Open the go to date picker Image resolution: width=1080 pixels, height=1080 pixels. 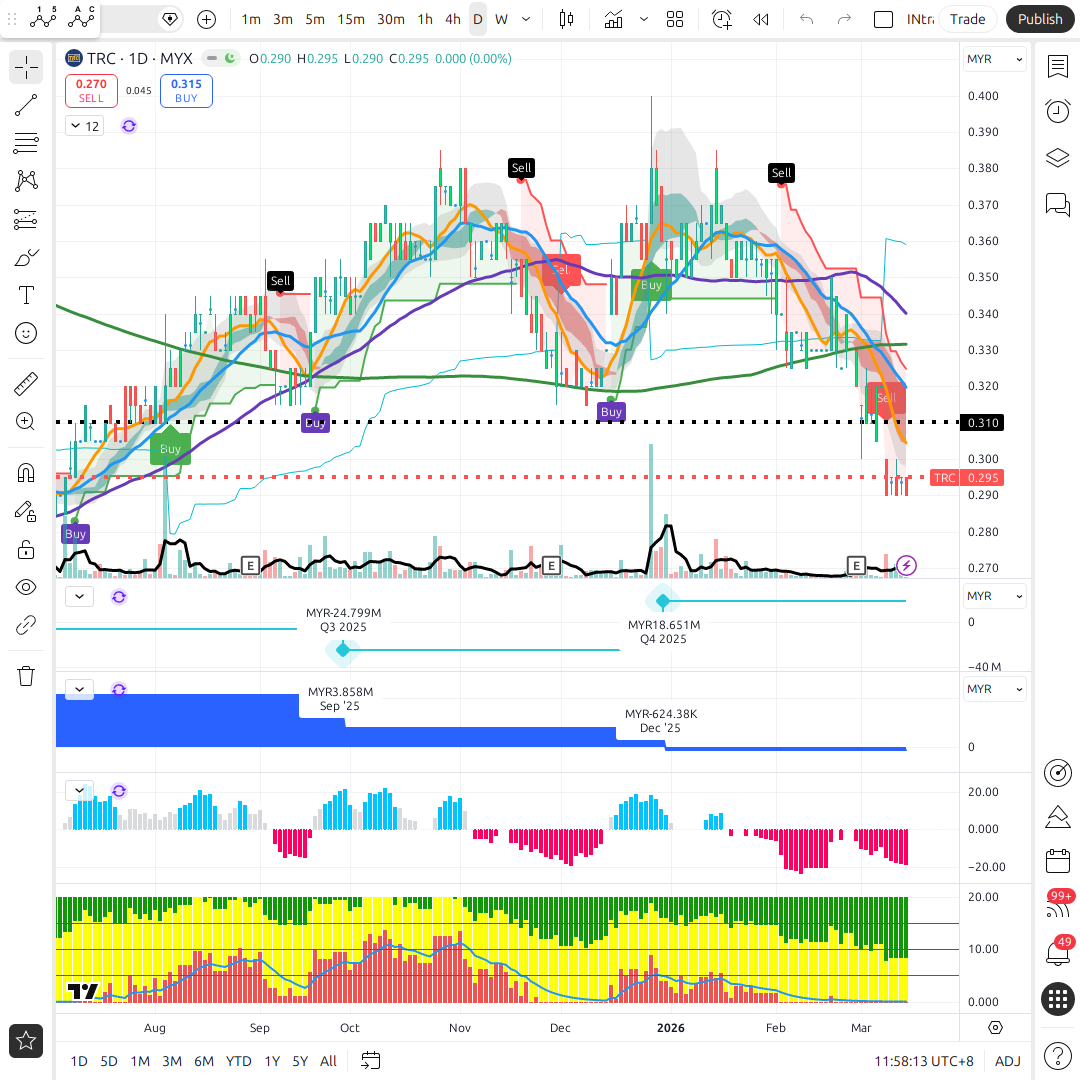click(x=371, y=1061)
